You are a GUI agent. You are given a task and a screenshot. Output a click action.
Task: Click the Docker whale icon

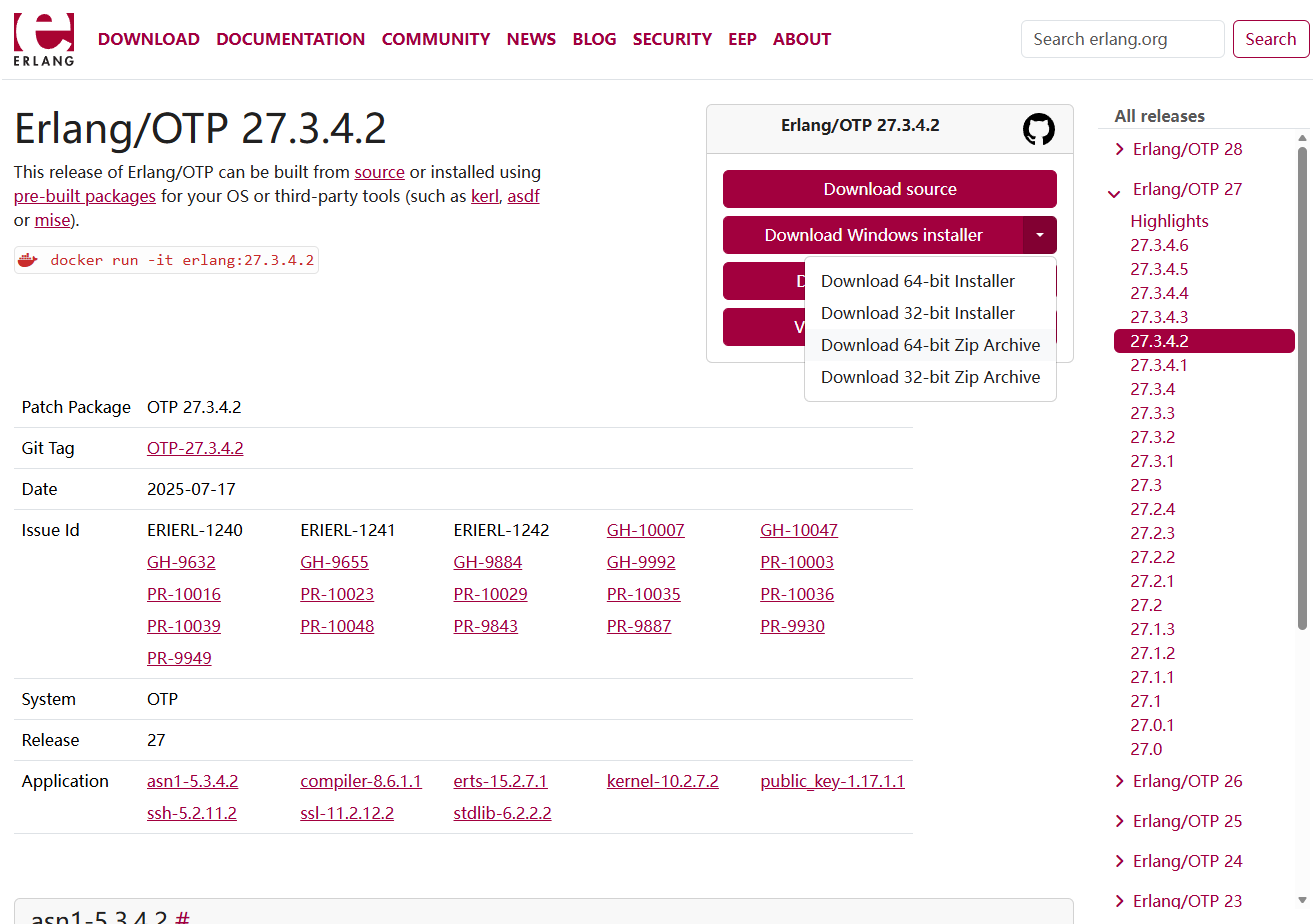(28, 261)
